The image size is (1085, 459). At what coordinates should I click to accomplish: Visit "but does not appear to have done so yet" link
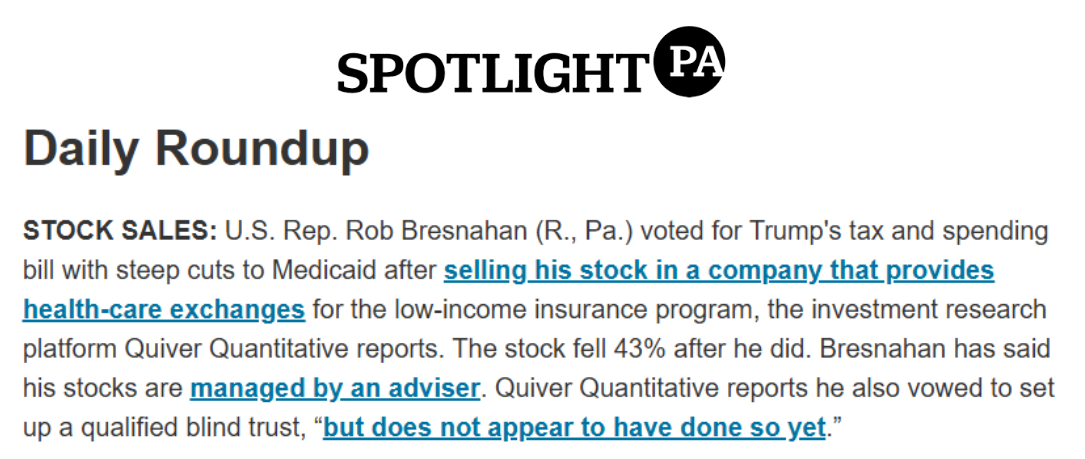pyautogui.click(x=574, y=428)
